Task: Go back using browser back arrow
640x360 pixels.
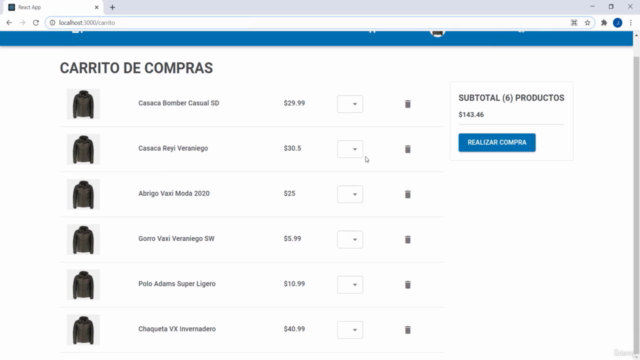Action: (9, 23)
